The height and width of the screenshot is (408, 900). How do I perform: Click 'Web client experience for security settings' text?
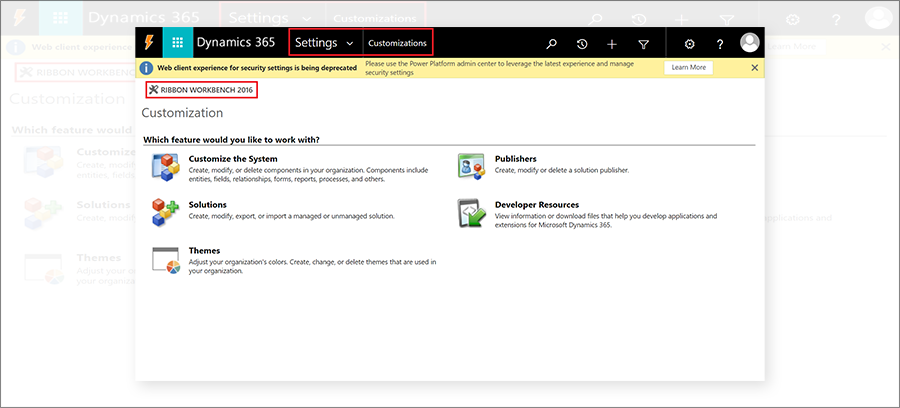click(257, 68)
